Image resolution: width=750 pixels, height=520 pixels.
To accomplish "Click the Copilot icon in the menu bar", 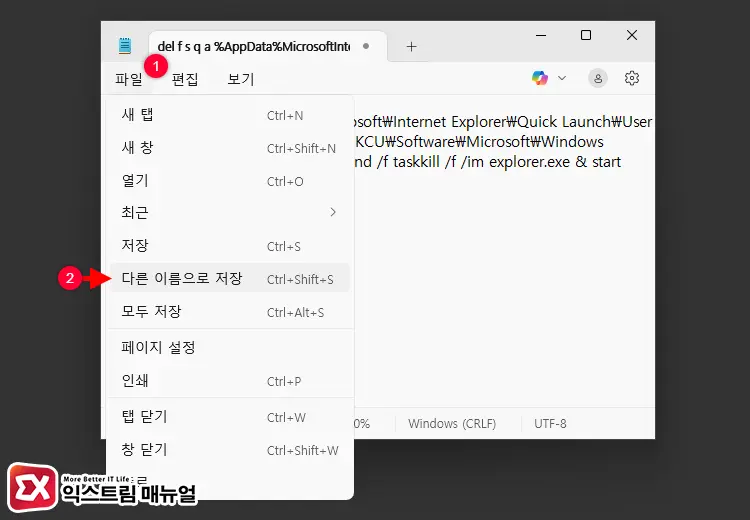I will [x=540, y=78].
